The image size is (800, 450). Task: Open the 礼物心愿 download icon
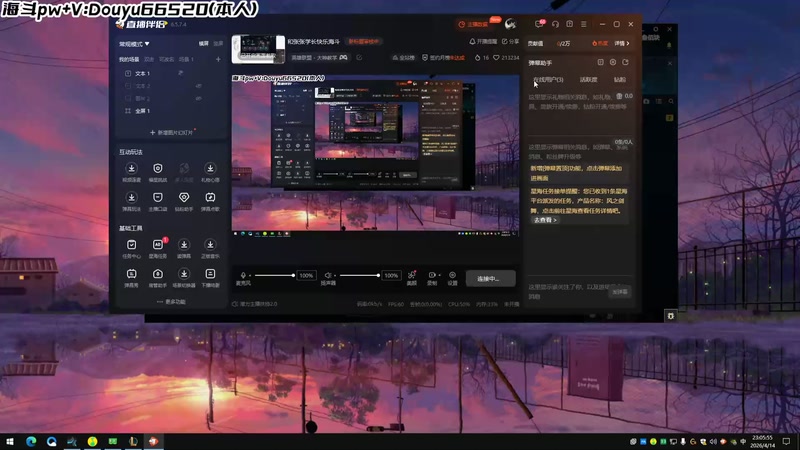(210, 168)
